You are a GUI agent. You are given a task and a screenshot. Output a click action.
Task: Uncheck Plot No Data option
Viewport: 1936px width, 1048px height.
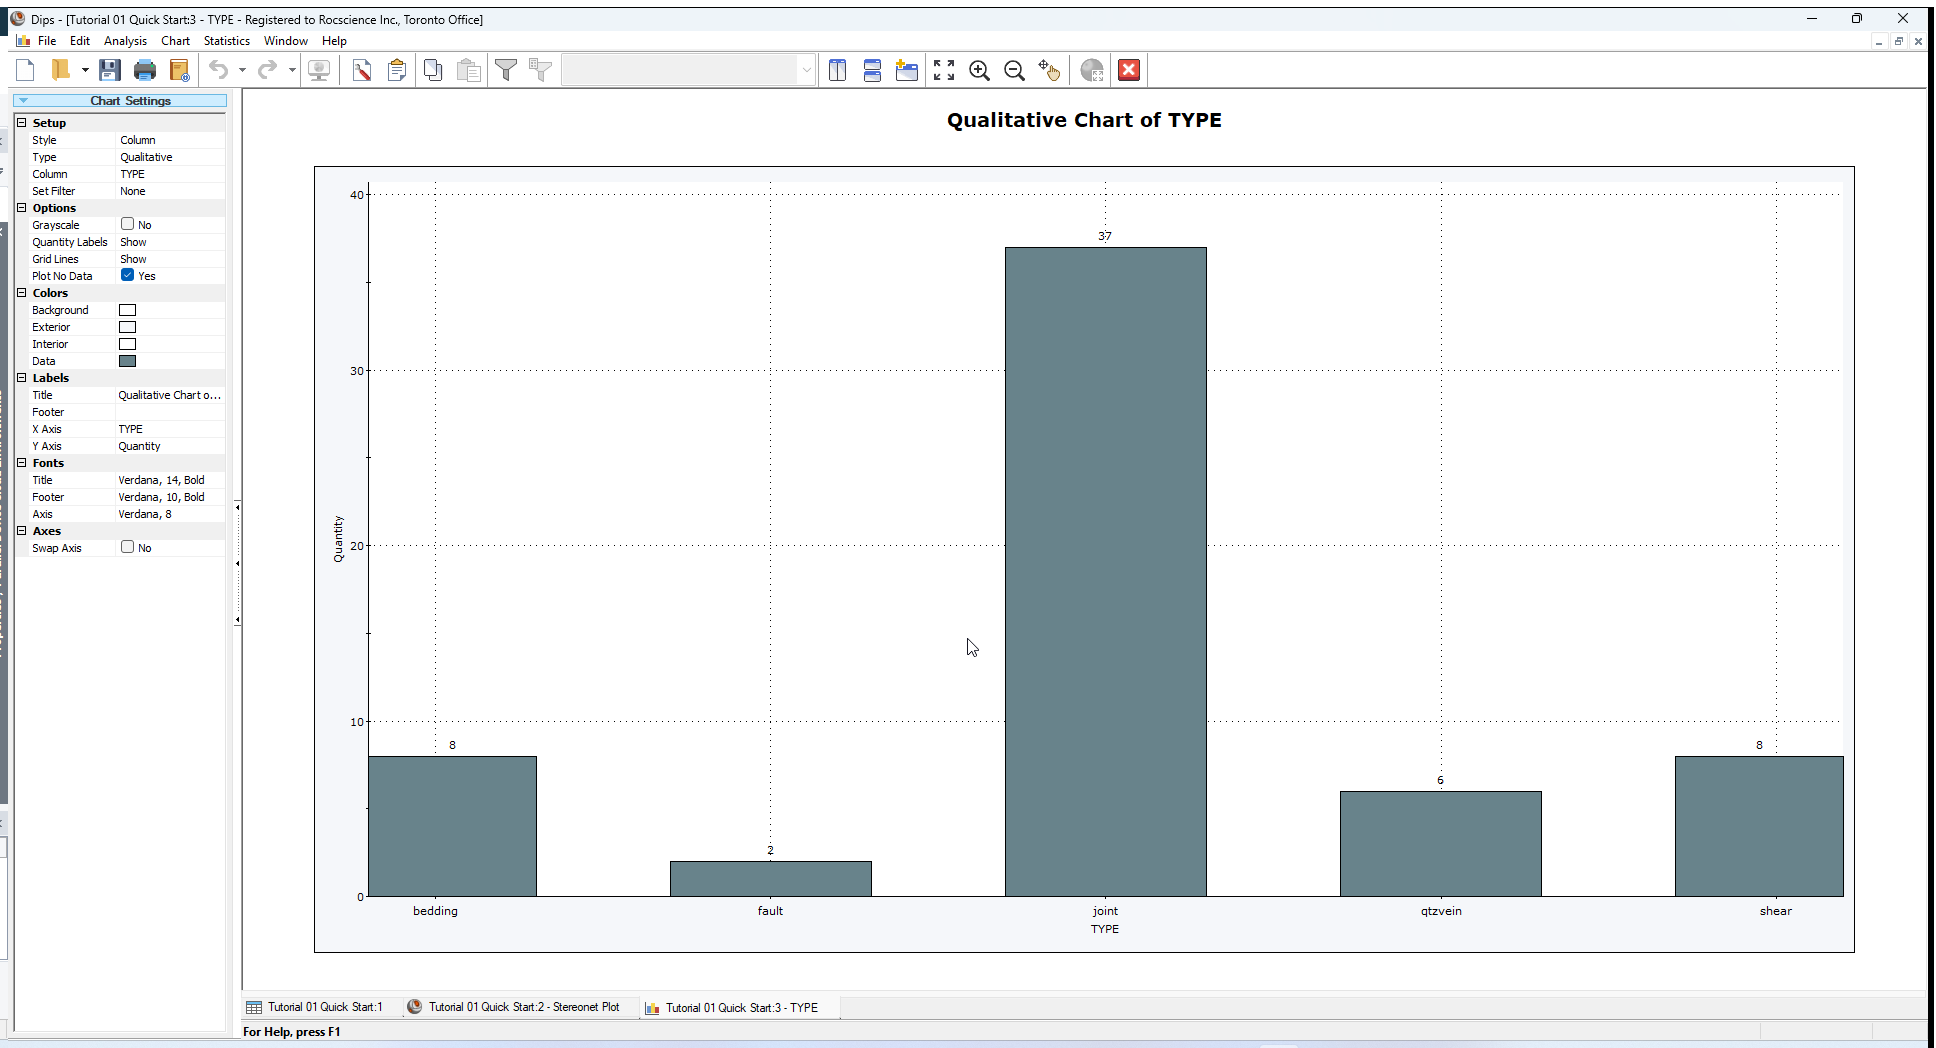pos(125,276)
